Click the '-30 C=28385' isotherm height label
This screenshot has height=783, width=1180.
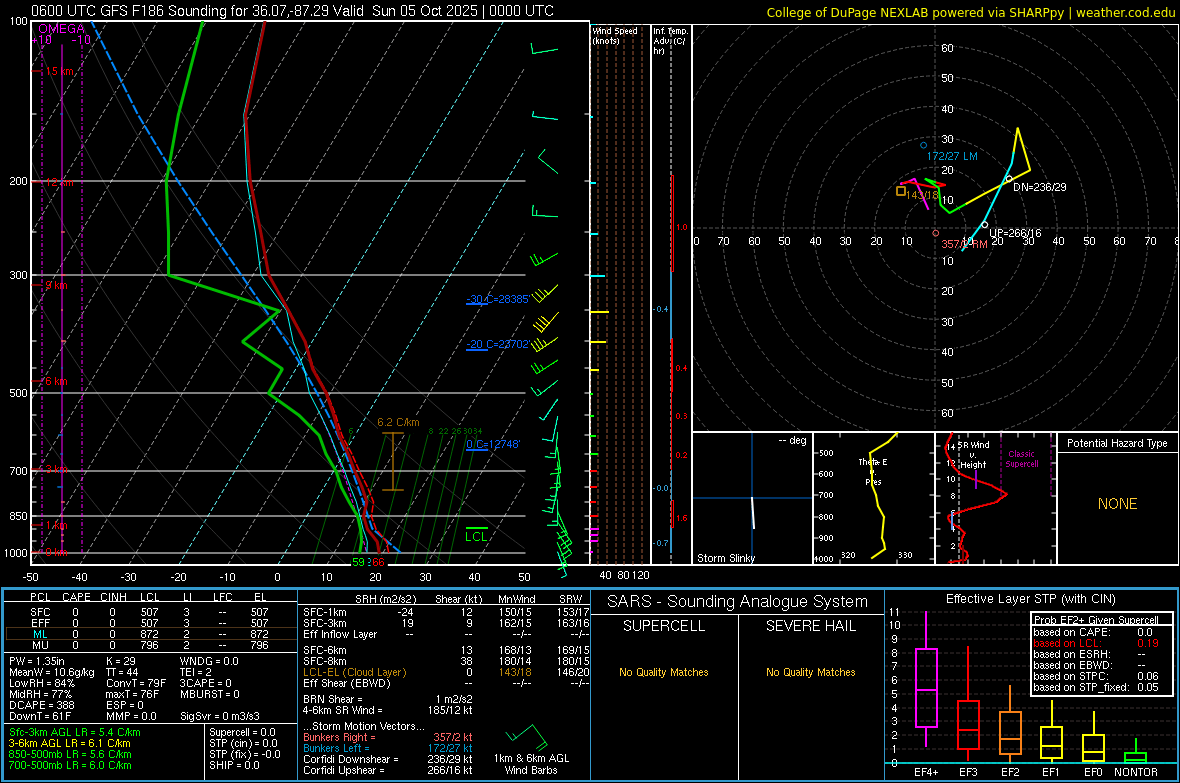click(x=497, y=299)
